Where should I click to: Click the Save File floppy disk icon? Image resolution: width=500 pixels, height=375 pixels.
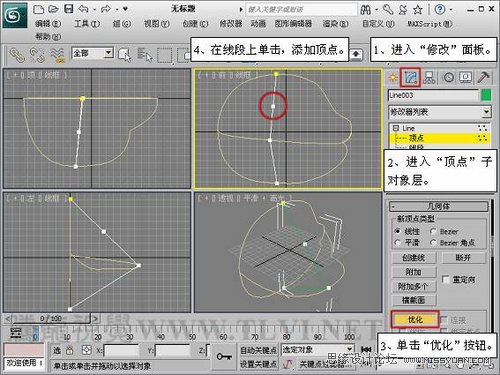(x=69, y=9)
